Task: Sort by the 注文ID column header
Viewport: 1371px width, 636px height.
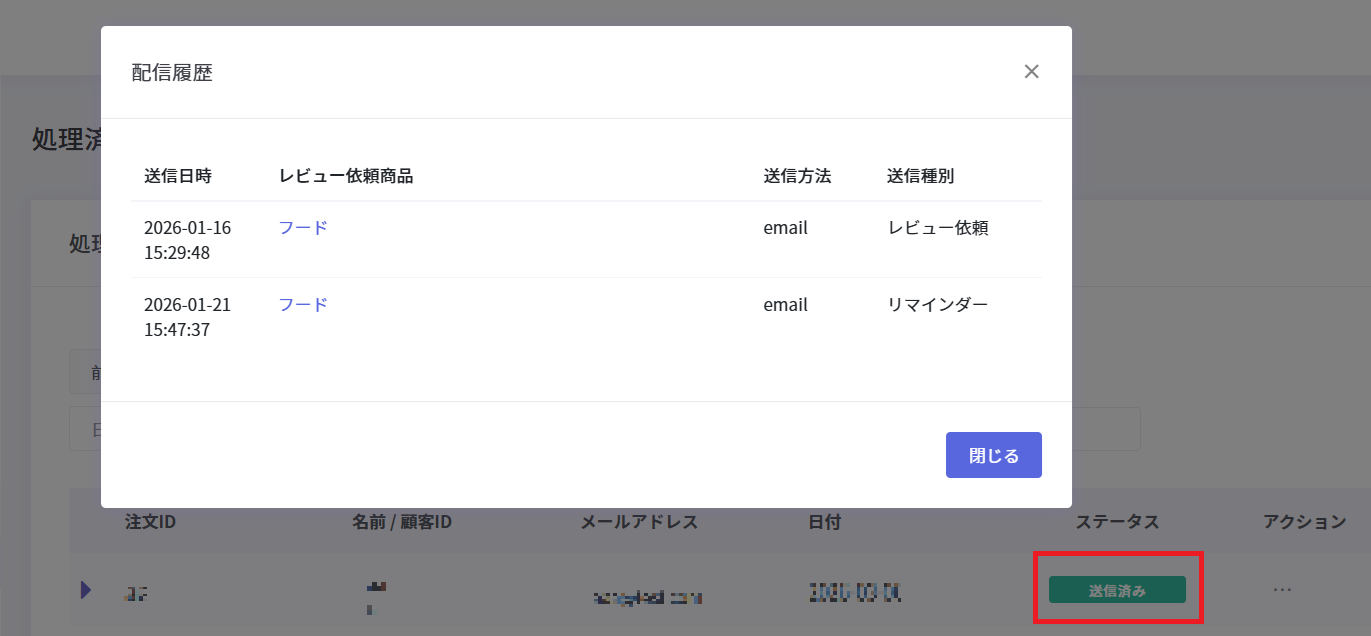Action: pyautogui.click(x=151, y=522)
